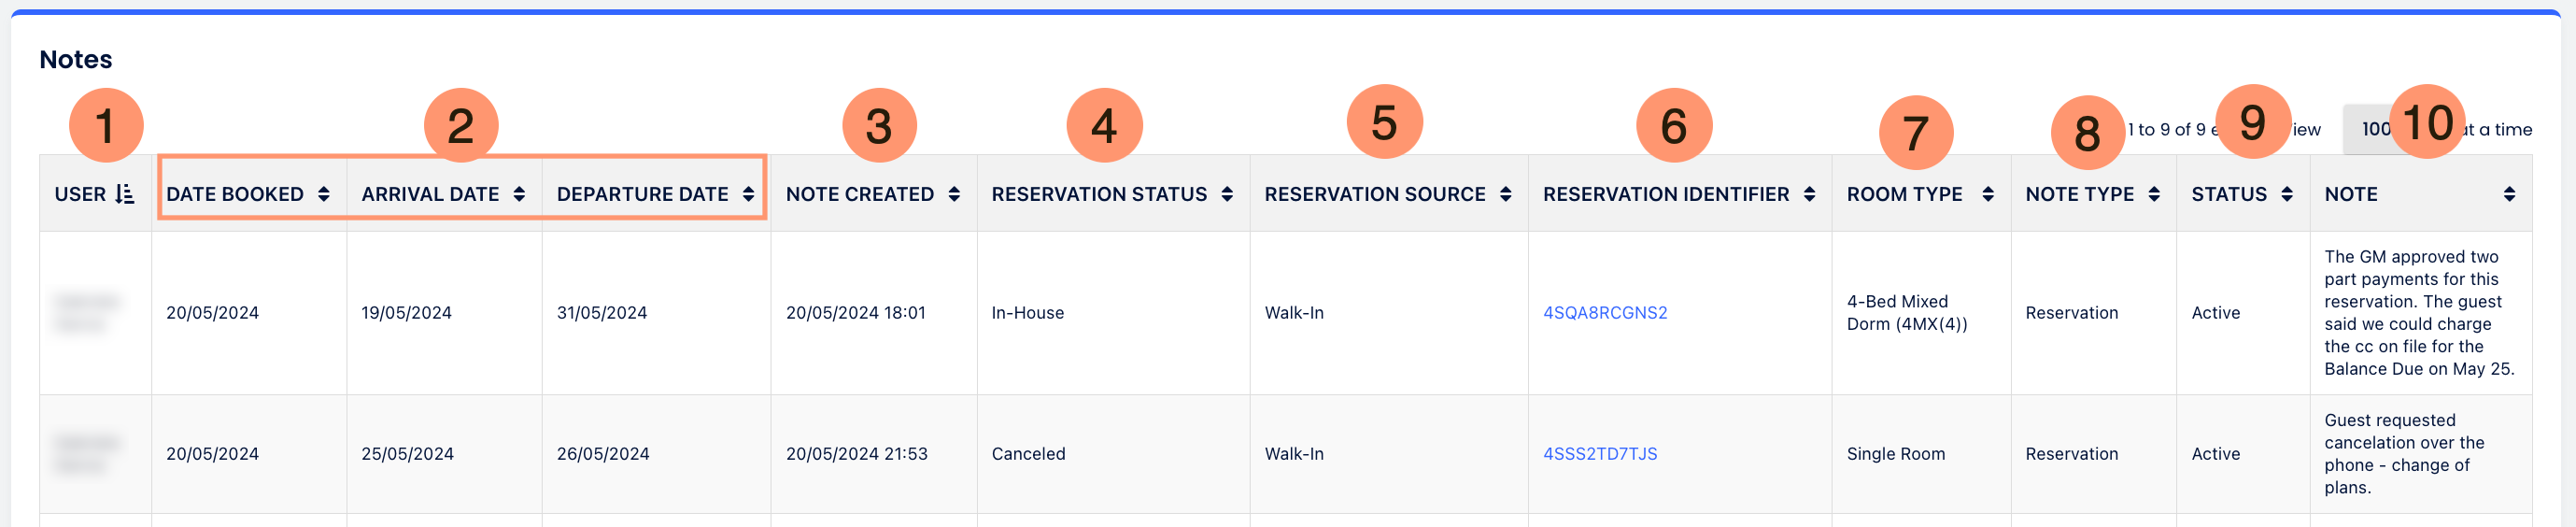Sort by Reservation Status arrows icon
The height and width of the screenshot is (527, 2576).
coord(1227,194)
